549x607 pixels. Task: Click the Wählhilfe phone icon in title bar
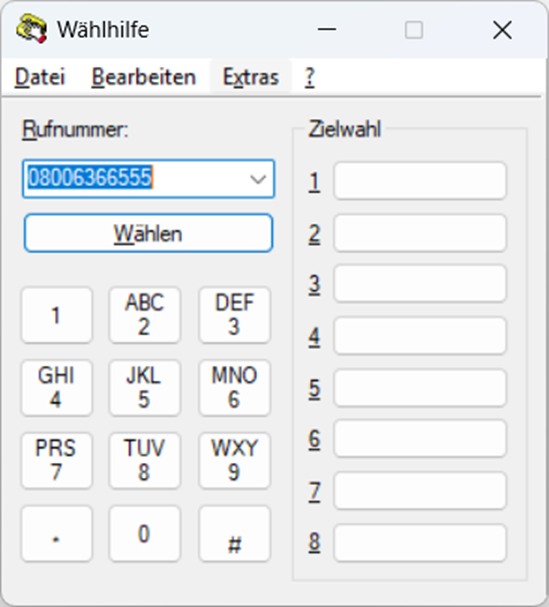[x=32, y=29]
